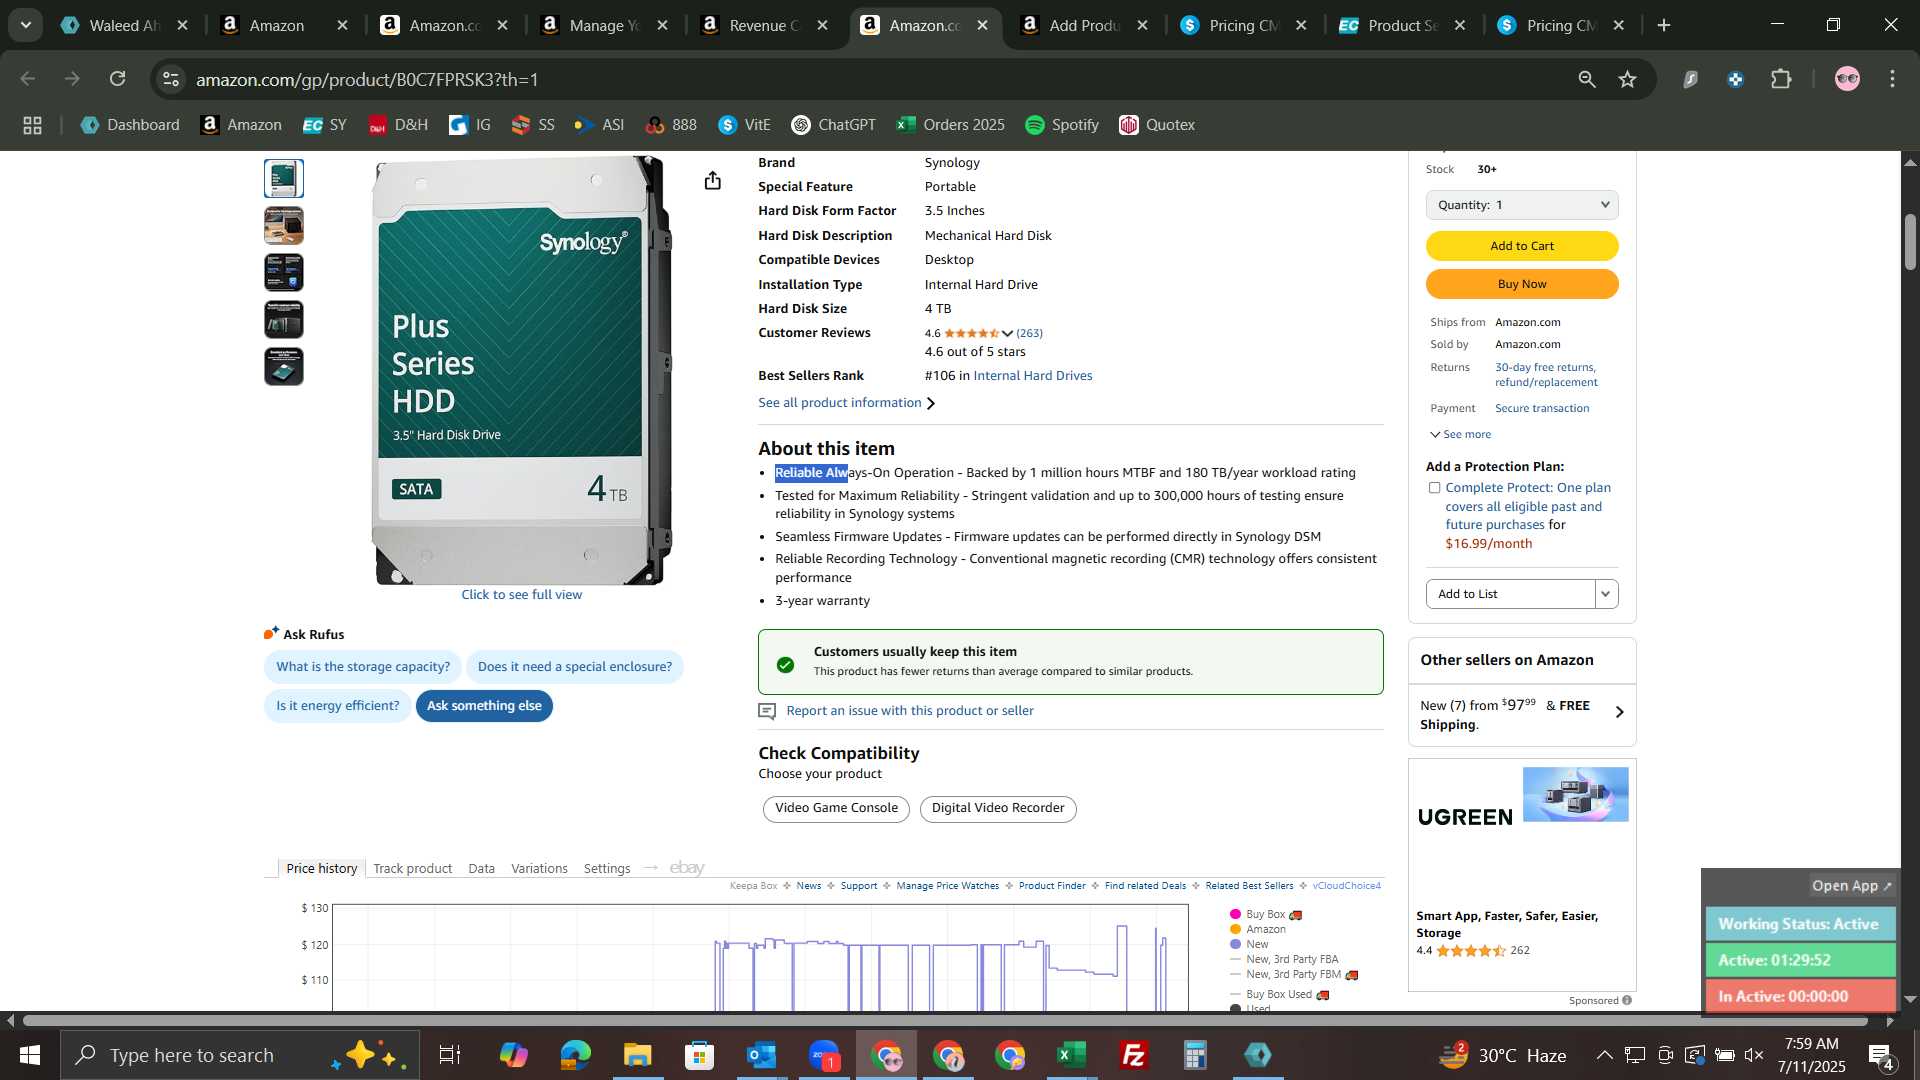The height and width of the screenshot is (1080, 1920).
Task: Open the ChatGPT bookmark
Action: pyautogui.click(x=833, y=125)
